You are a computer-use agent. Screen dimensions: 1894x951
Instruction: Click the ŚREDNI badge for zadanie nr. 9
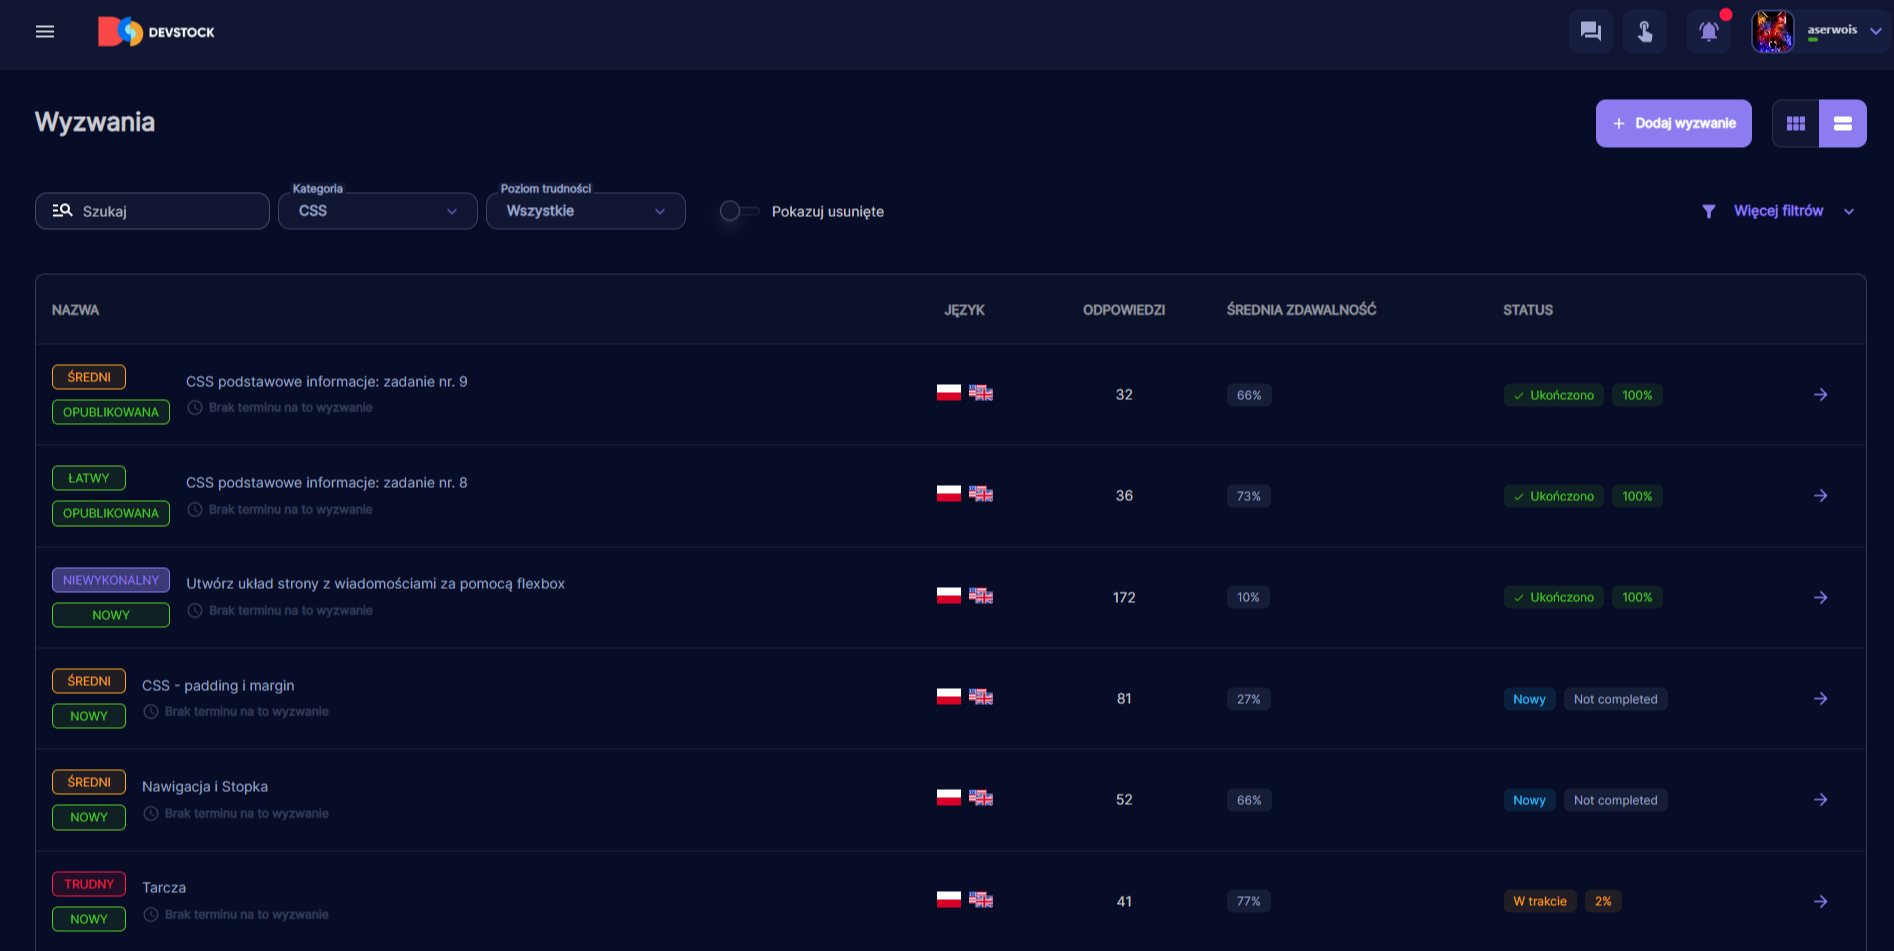(89, 377)
